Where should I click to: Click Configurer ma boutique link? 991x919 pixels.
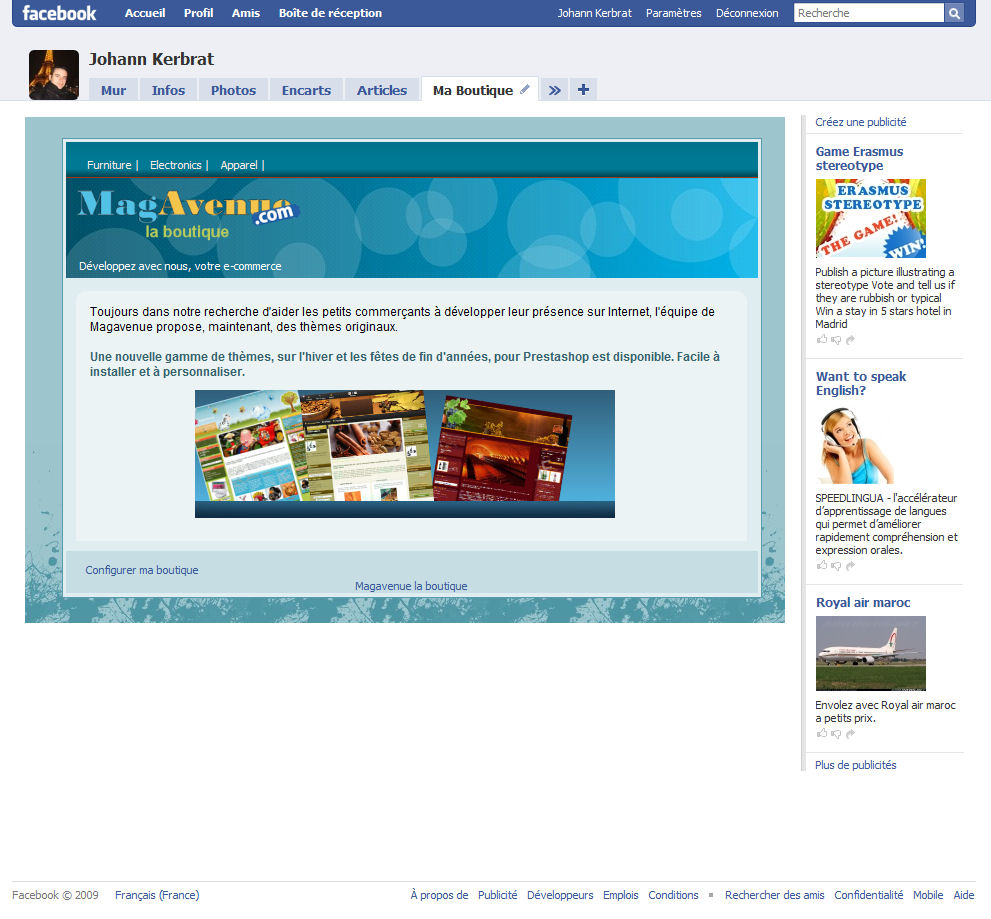pyautogui.click(x=142, y=569)
